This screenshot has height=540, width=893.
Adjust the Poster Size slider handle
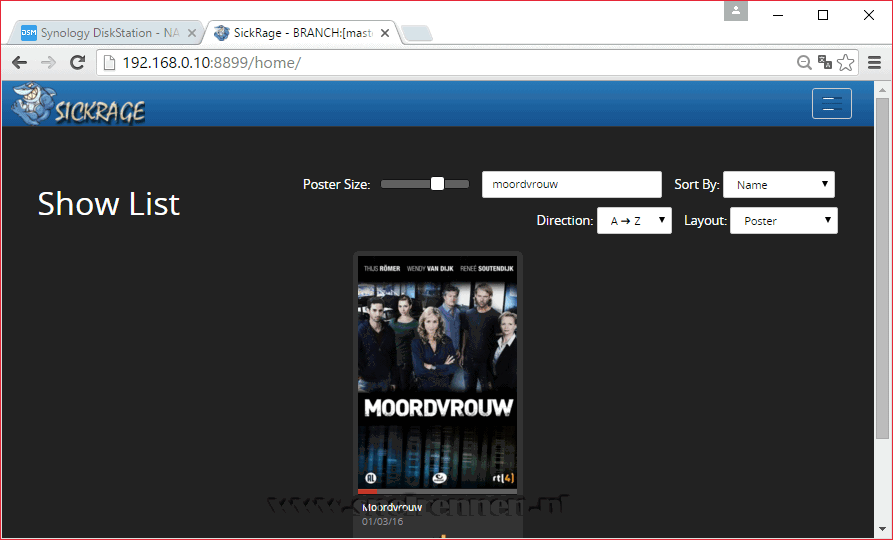coord(437,183)
